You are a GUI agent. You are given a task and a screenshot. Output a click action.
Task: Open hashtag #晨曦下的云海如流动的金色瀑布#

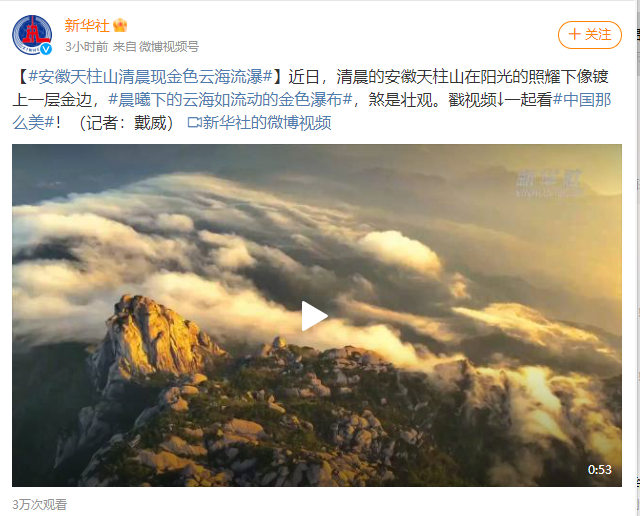tap(230, 100)
